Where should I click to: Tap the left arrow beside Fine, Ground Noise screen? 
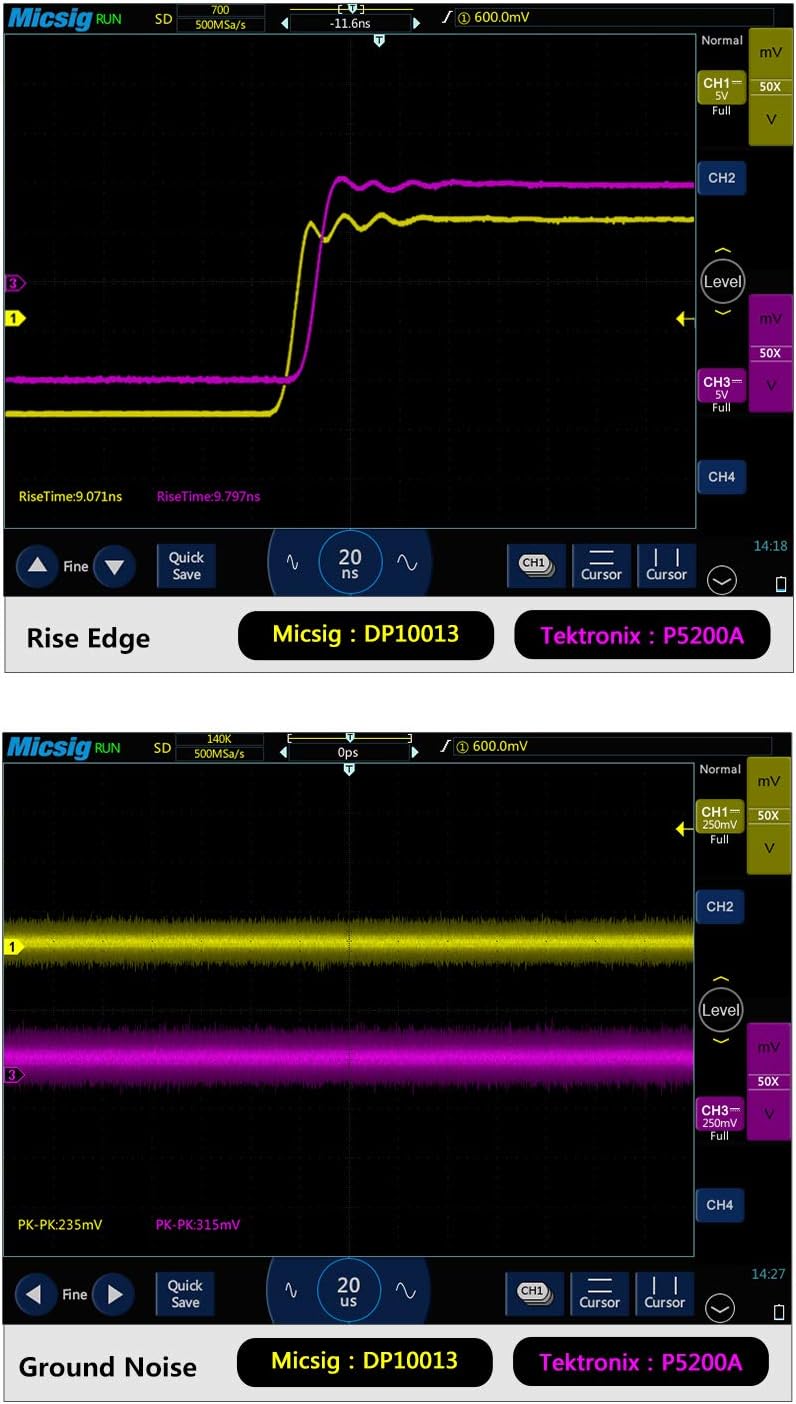pyautogui.click(x=36, y=1294)
